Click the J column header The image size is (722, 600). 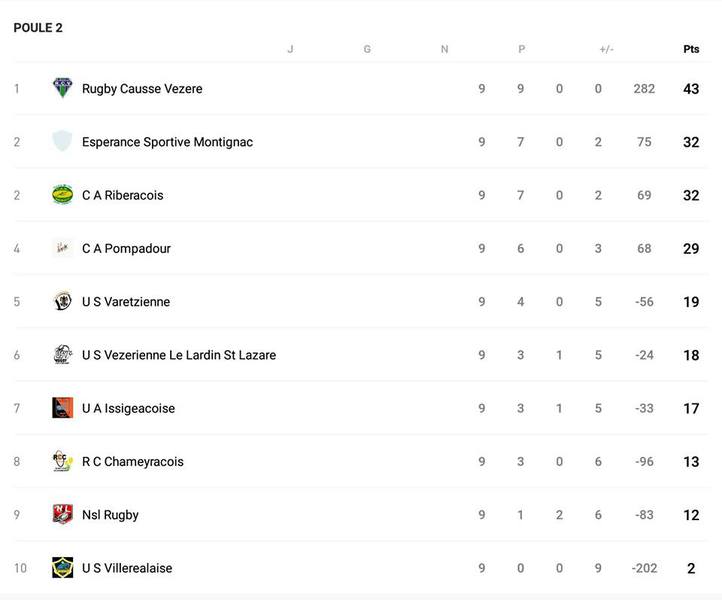(290, 49)
